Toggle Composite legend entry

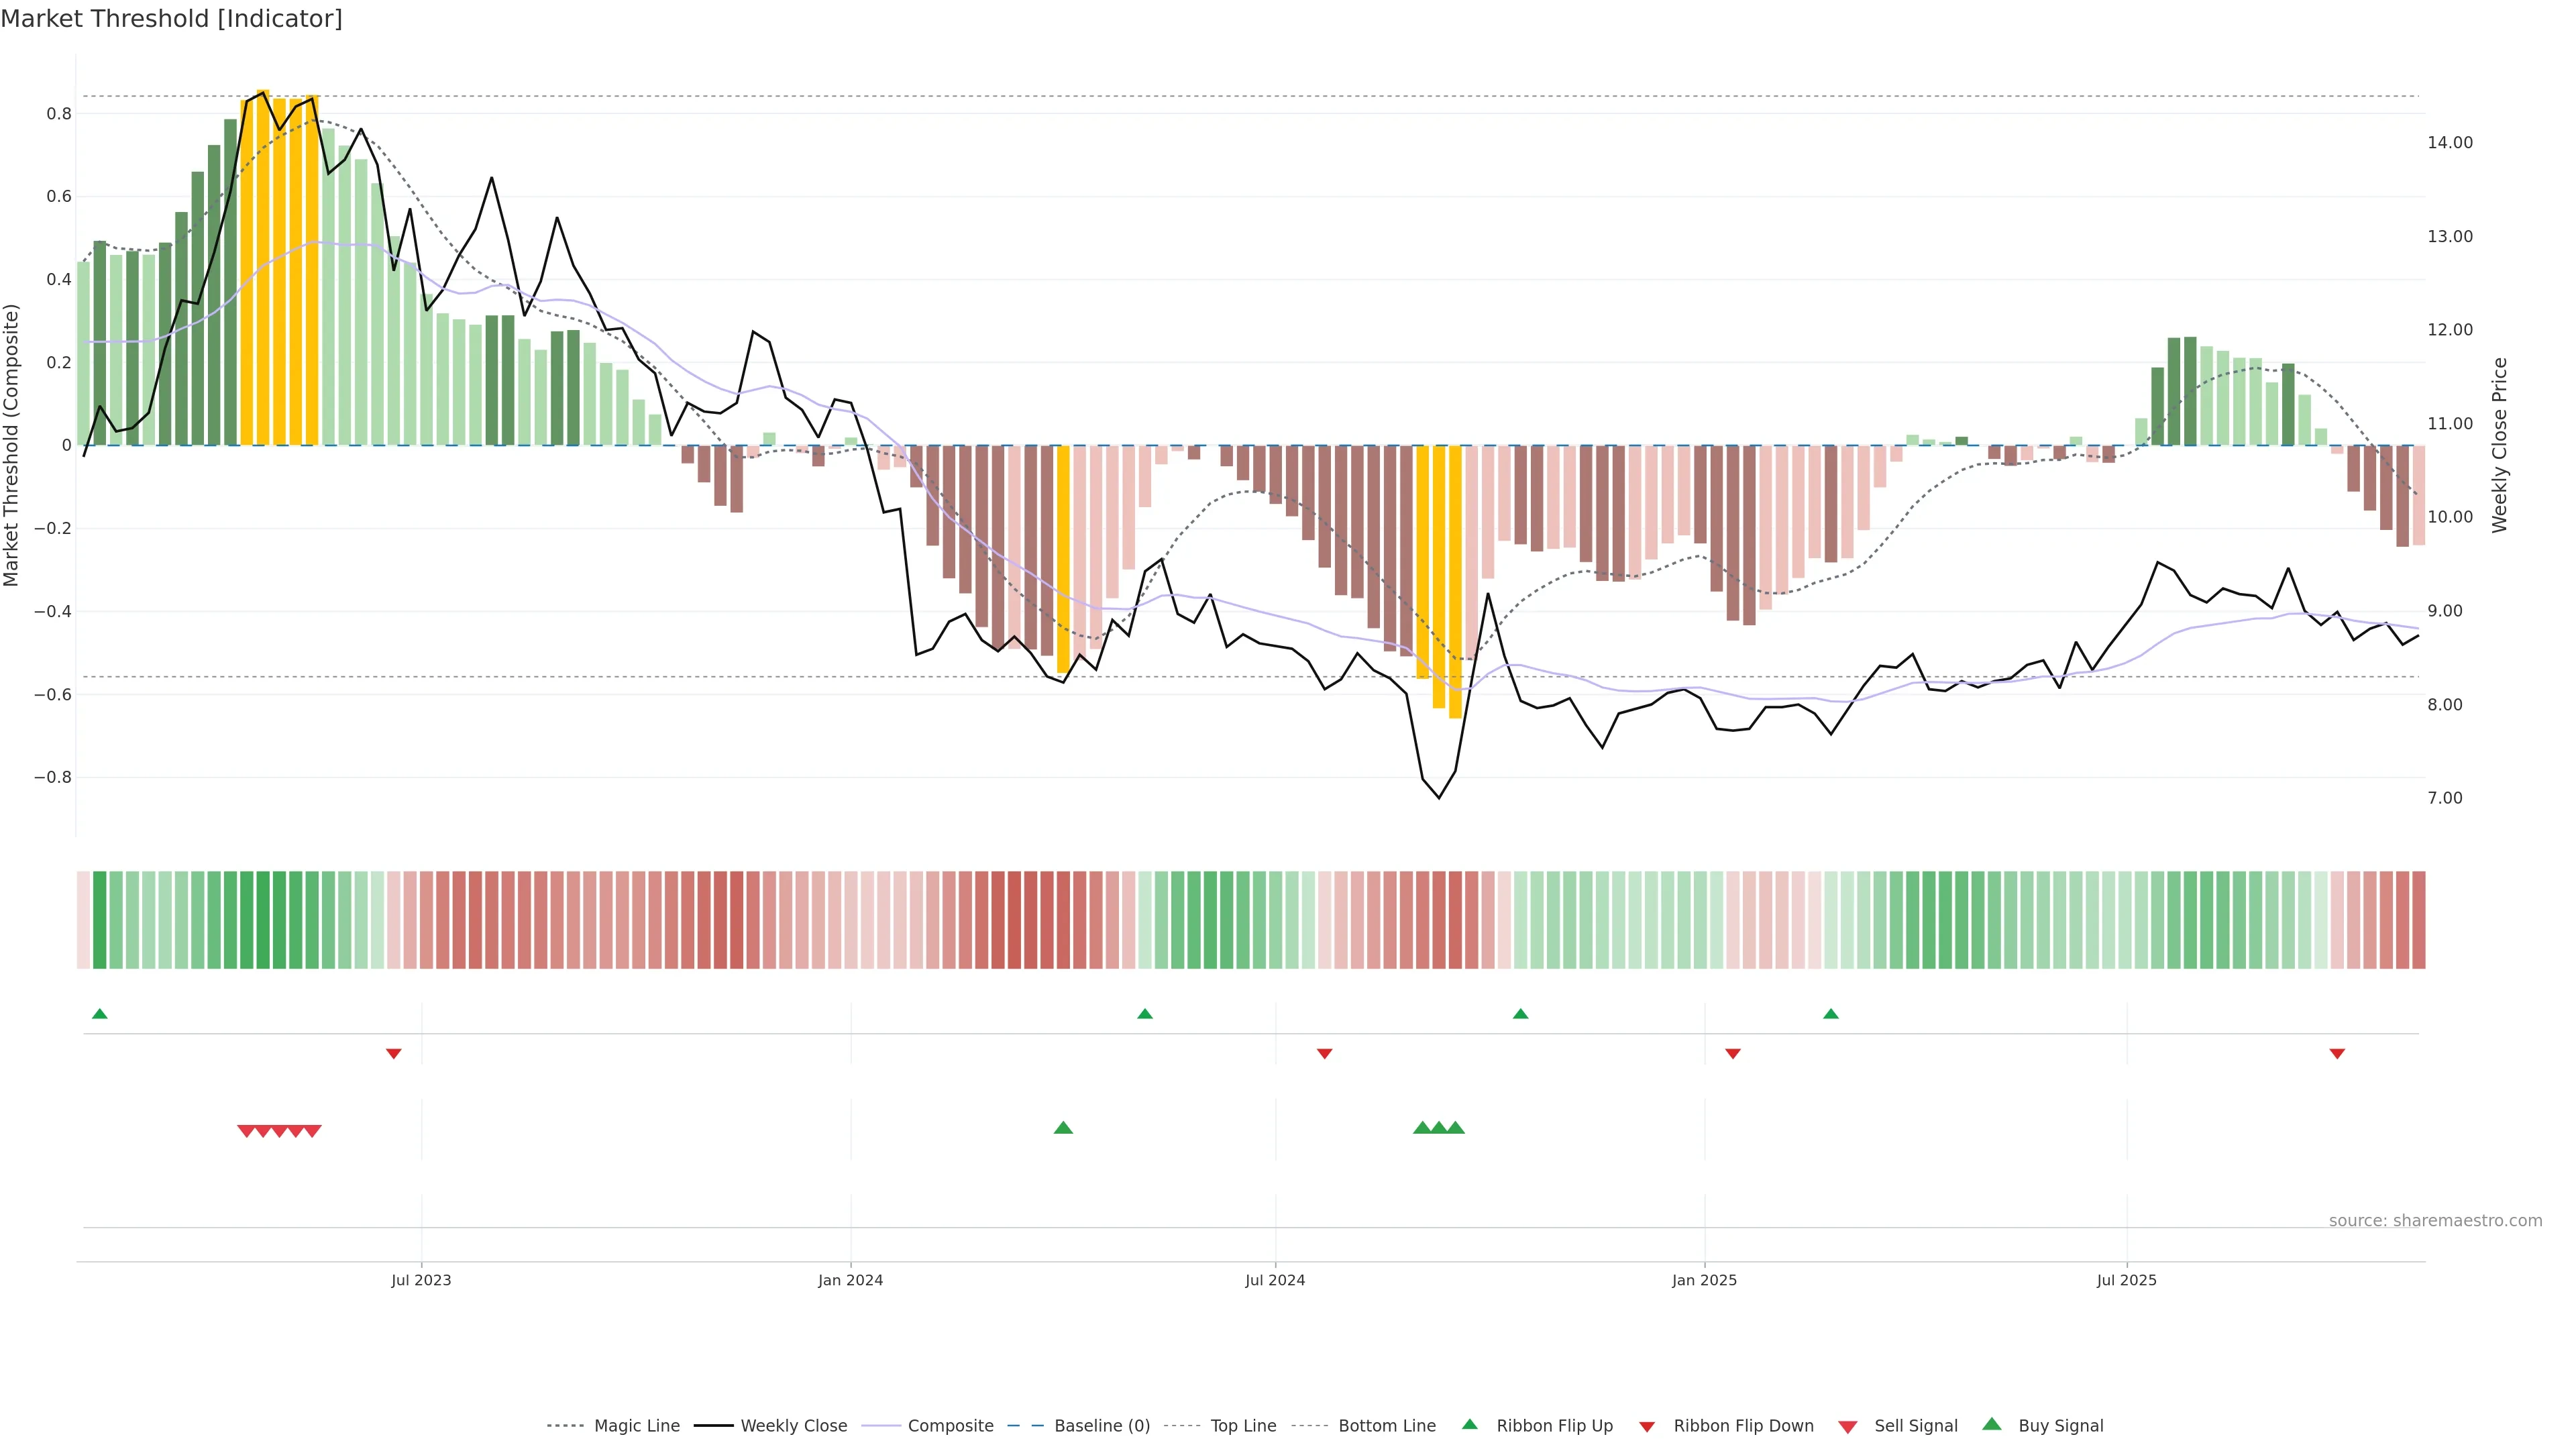(950, 1426)
